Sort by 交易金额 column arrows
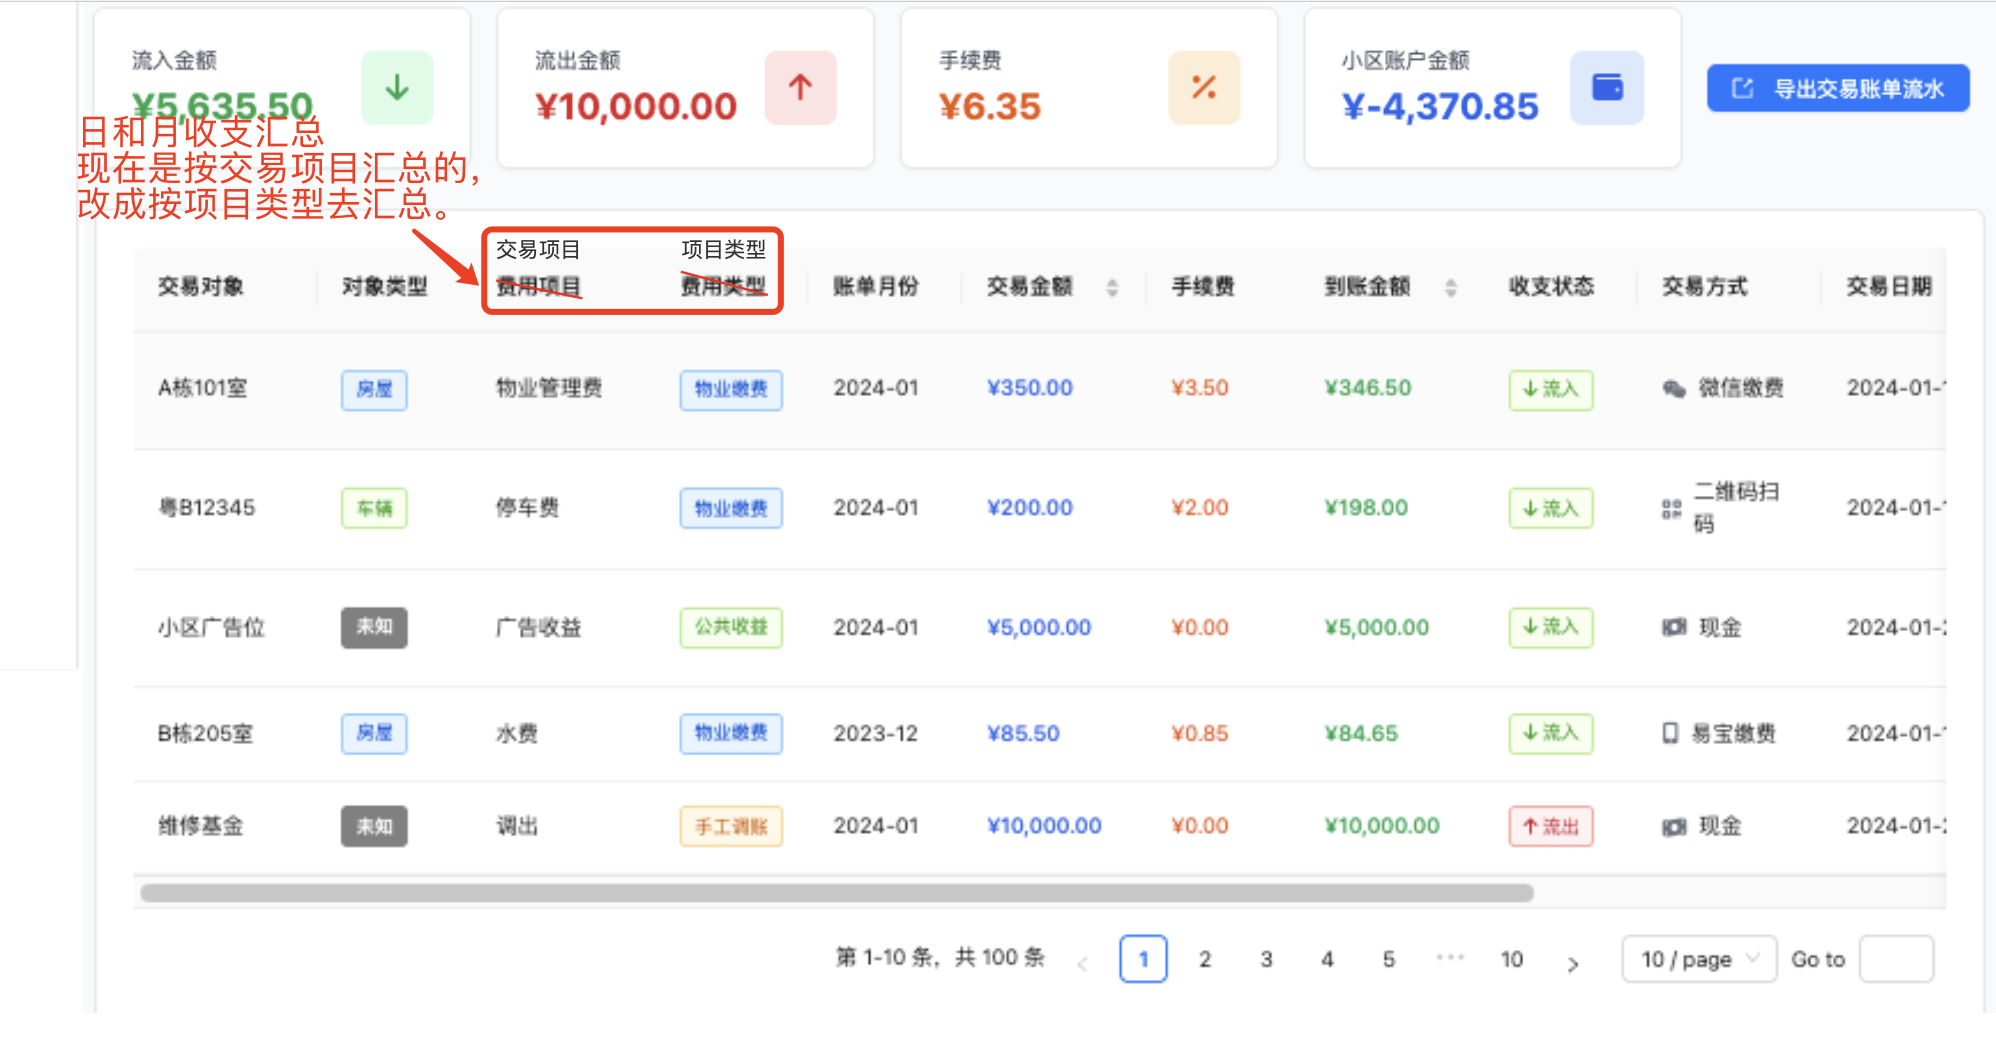The height and width of the screenshot is (1044, 1996). (1112, 288)
